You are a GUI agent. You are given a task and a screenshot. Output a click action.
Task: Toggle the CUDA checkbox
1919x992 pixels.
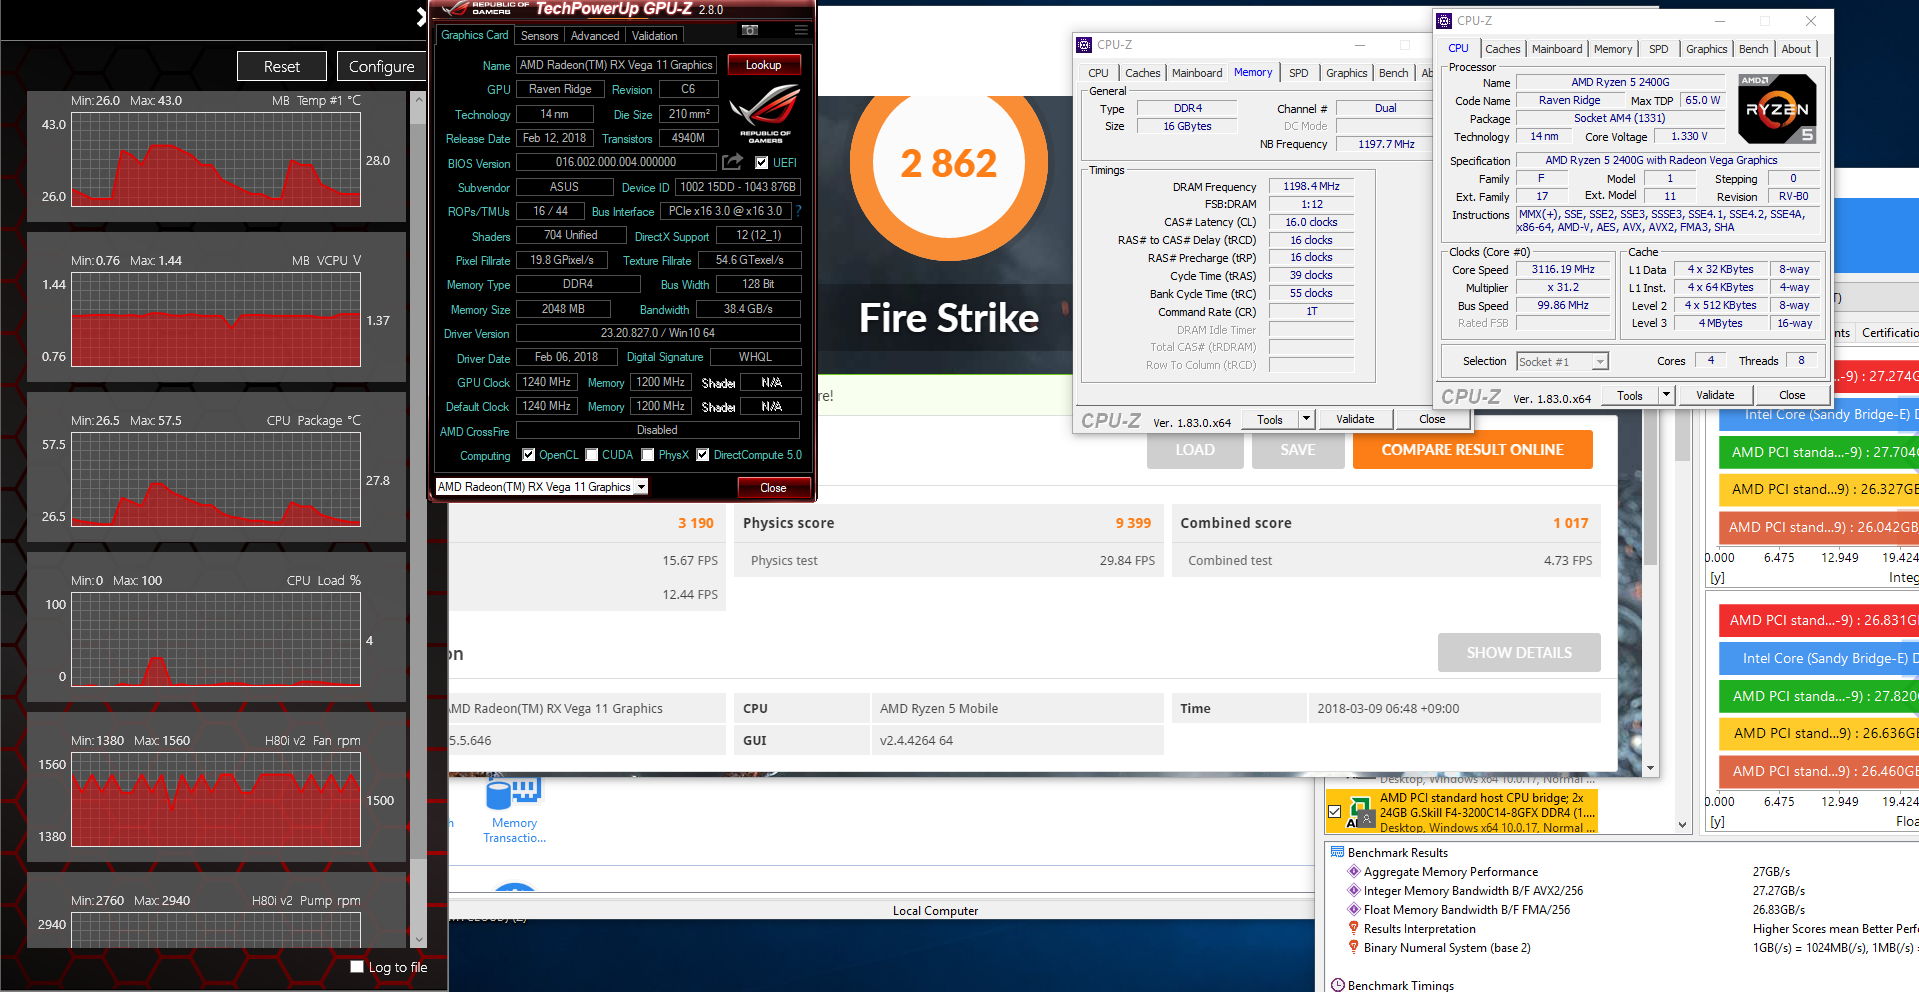pyautogui.click(x=592, y=455)
